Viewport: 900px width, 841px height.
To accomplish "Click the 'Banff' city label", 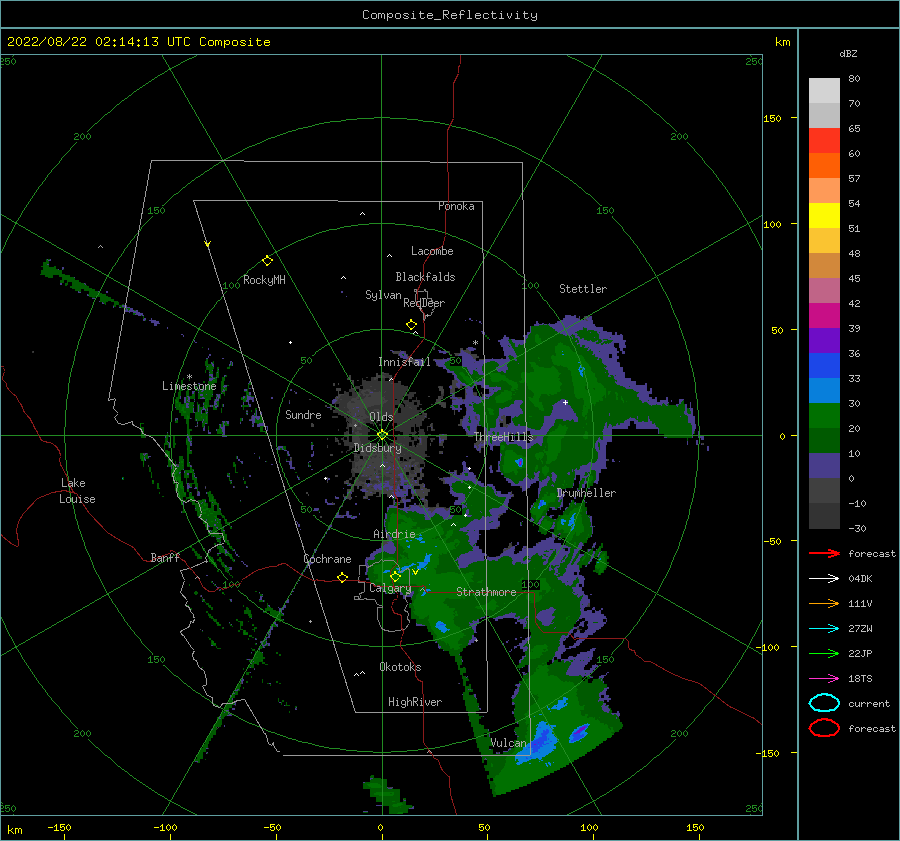I will [165, 557].
